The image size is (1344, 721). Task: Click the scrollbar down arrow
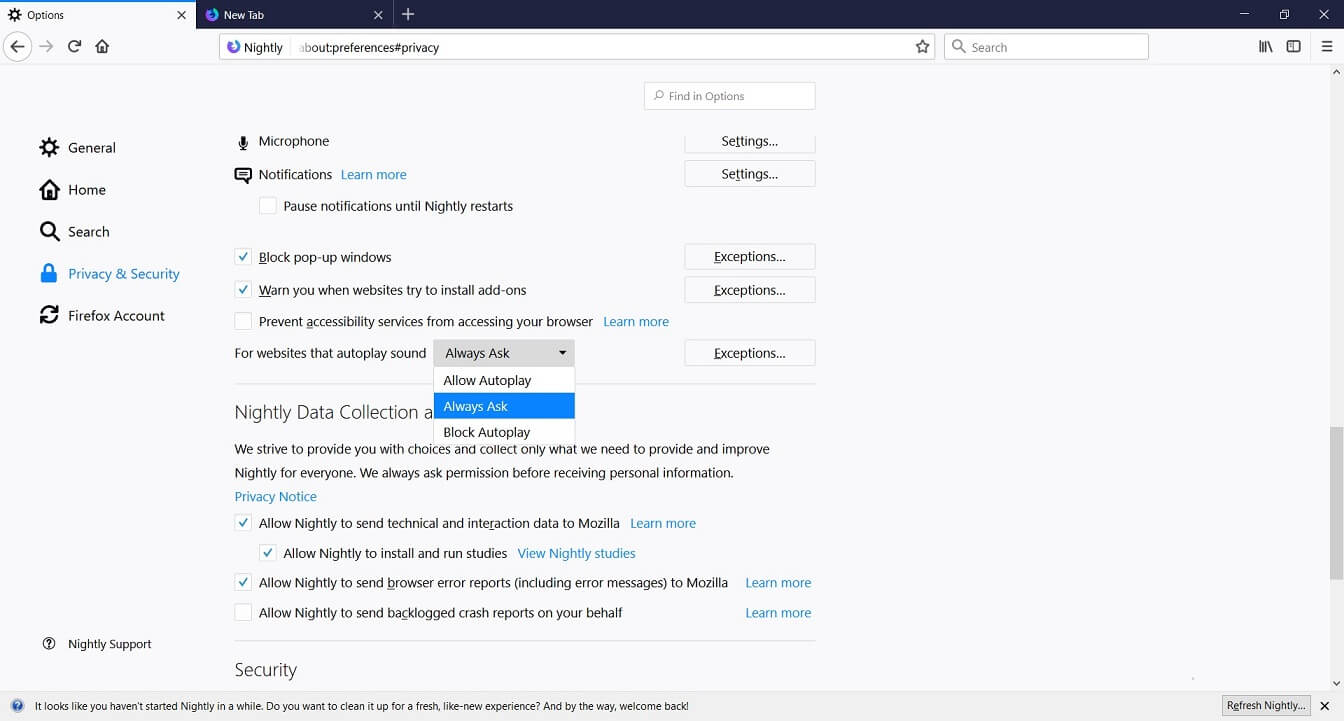[1336, 684]
